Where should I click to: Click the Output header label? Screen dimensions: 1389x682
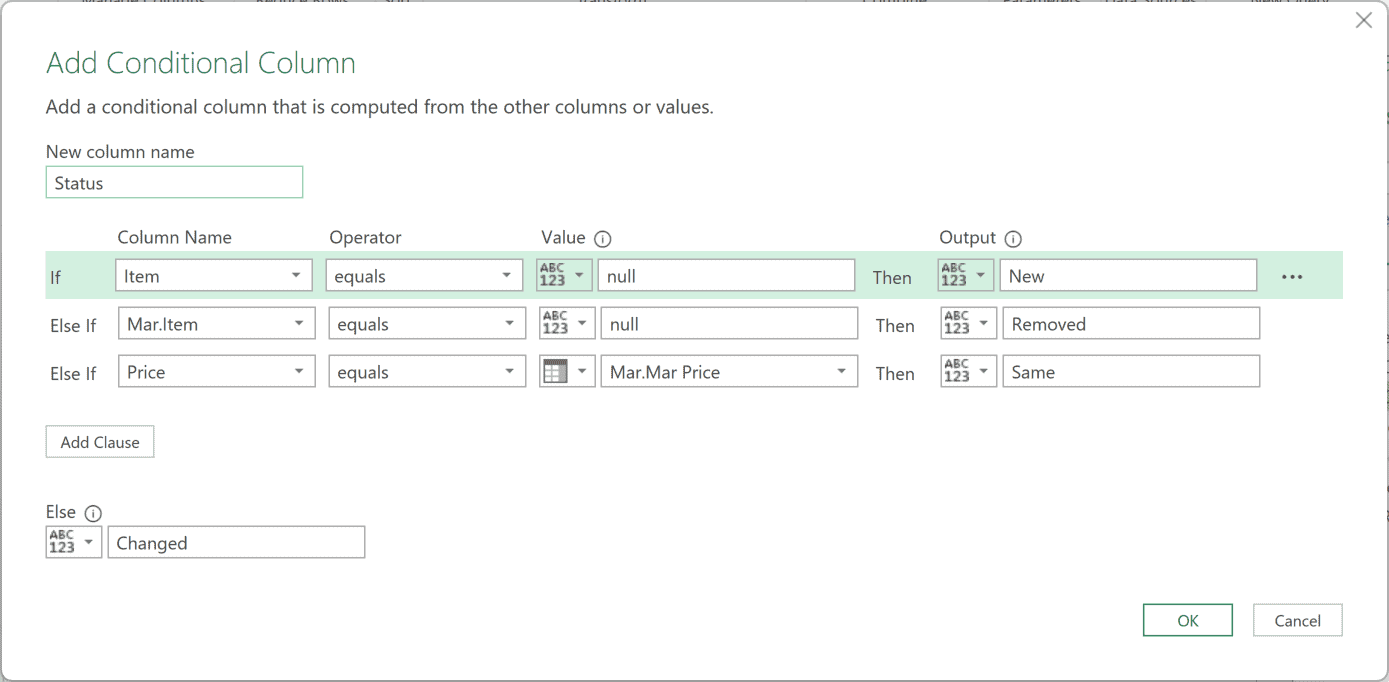[x=967, y=238]
